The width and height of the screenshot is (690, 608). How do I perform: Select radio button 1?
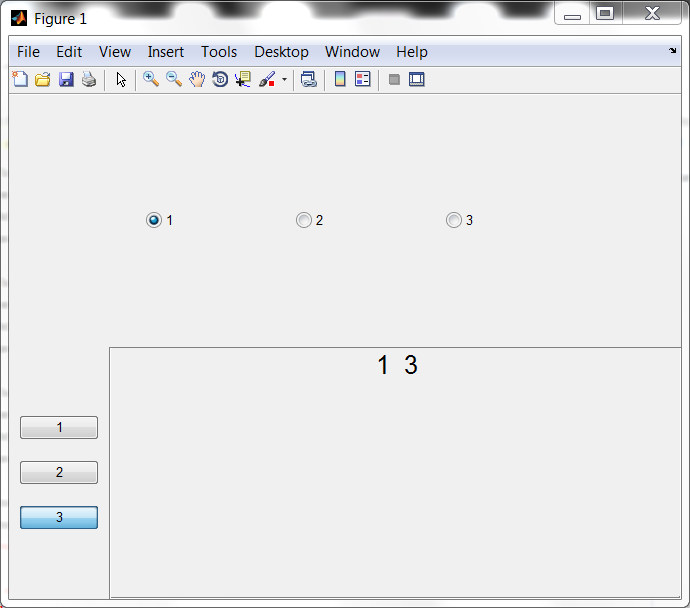[154, 220]
